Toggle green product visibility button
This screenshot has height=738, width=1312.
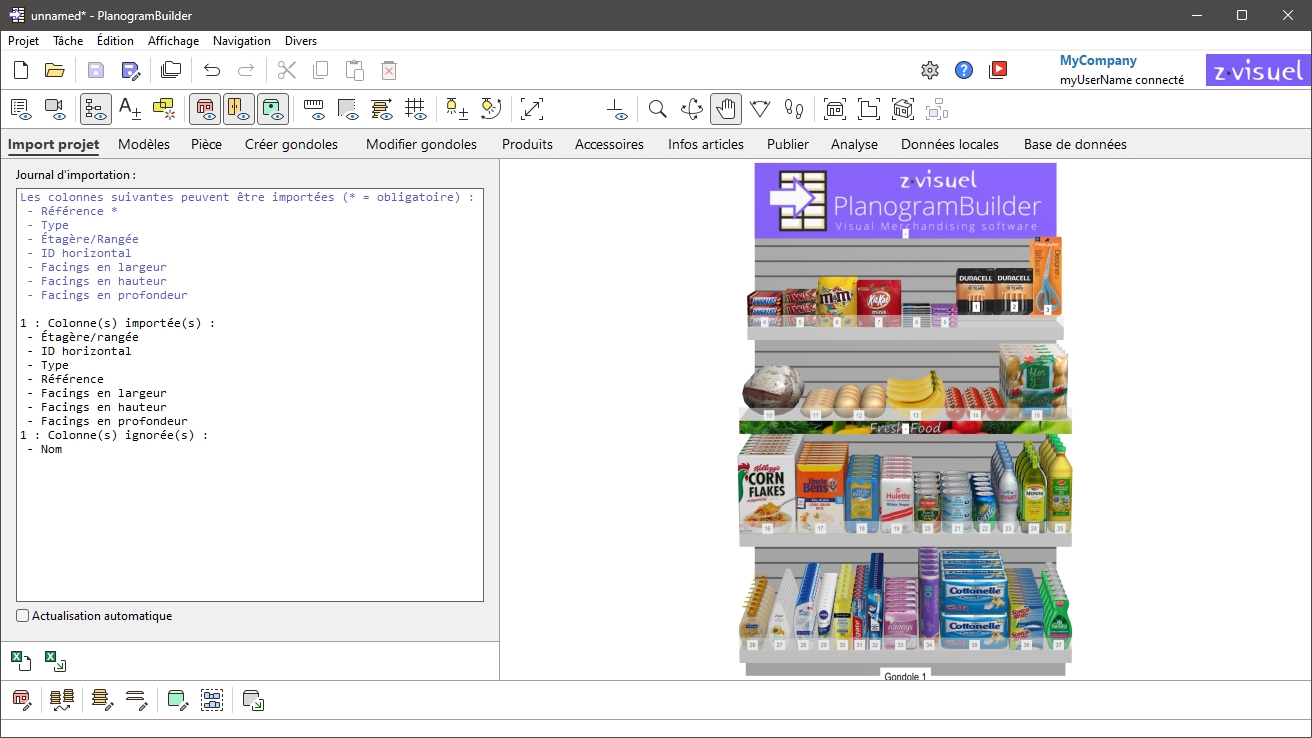[x=273, y=109]
